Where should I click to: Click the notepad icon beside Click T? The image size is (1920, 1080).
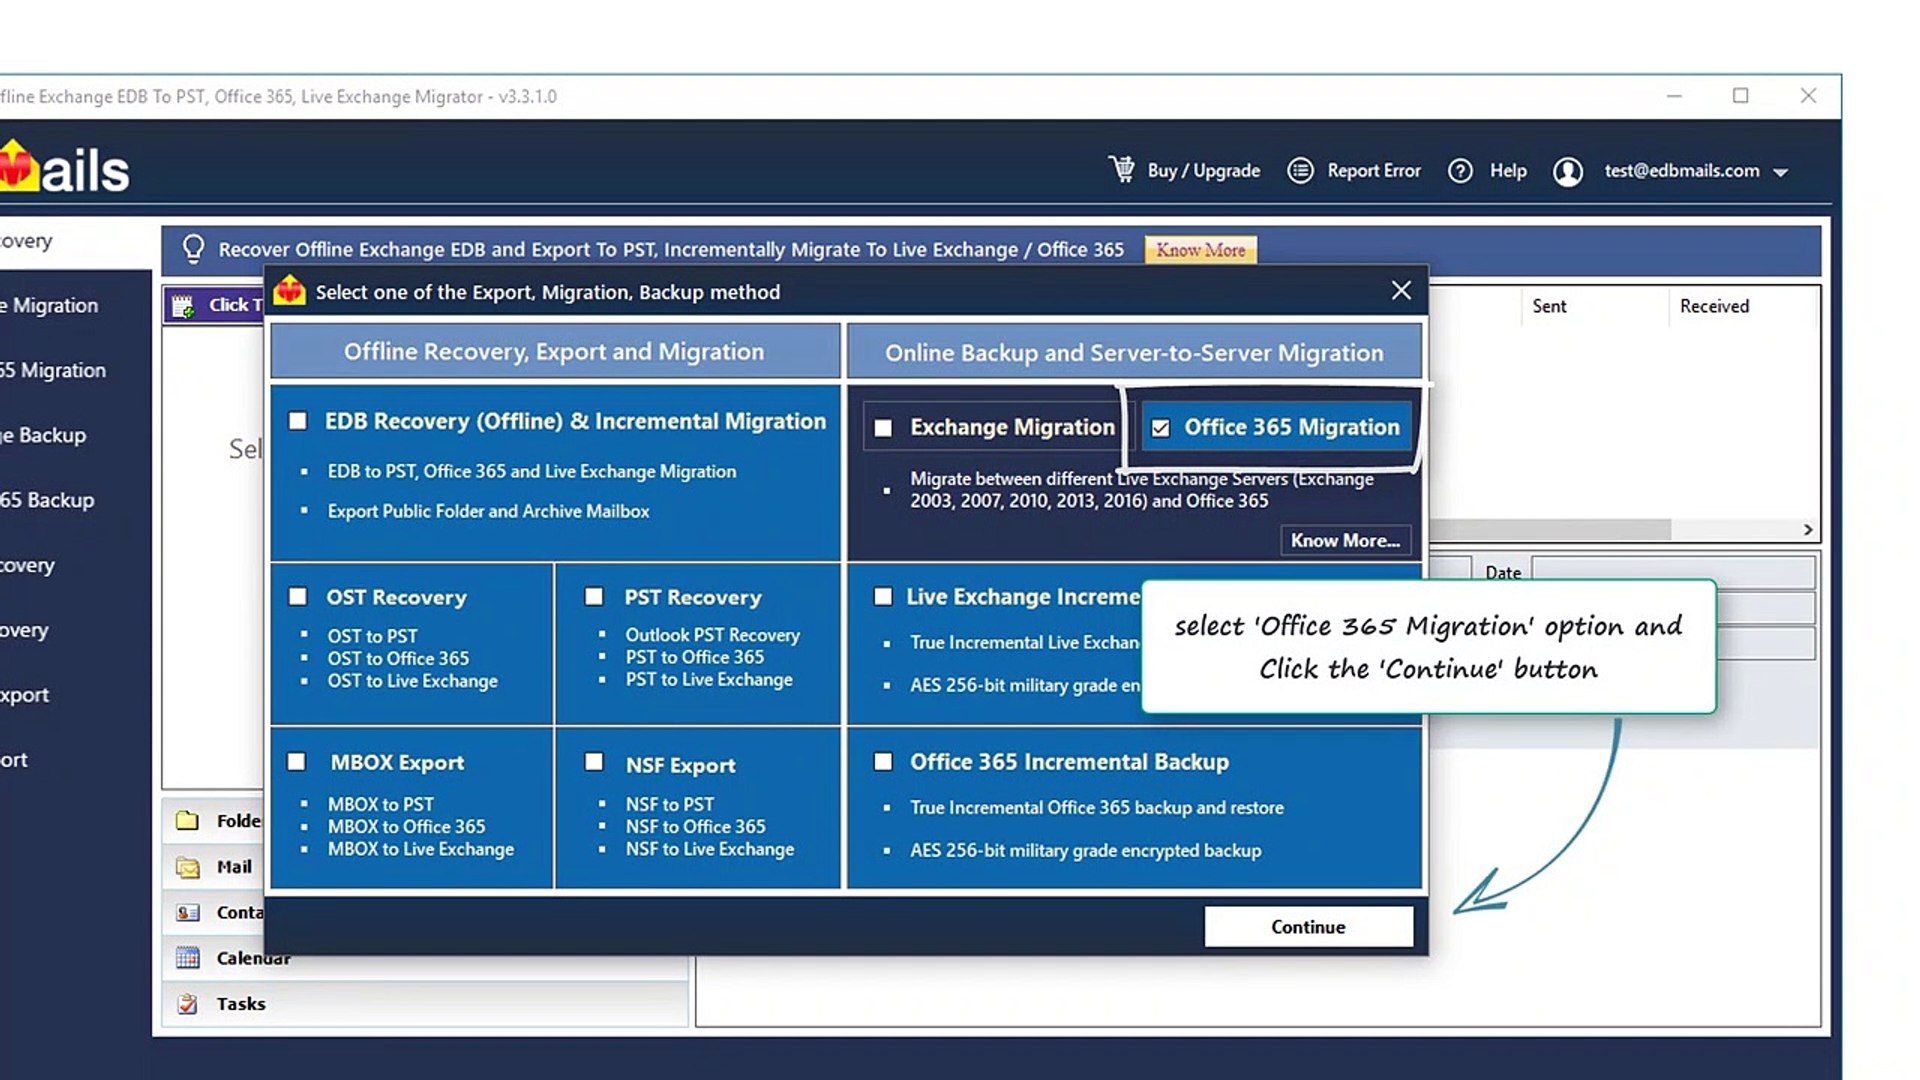[x=183, y=306]
